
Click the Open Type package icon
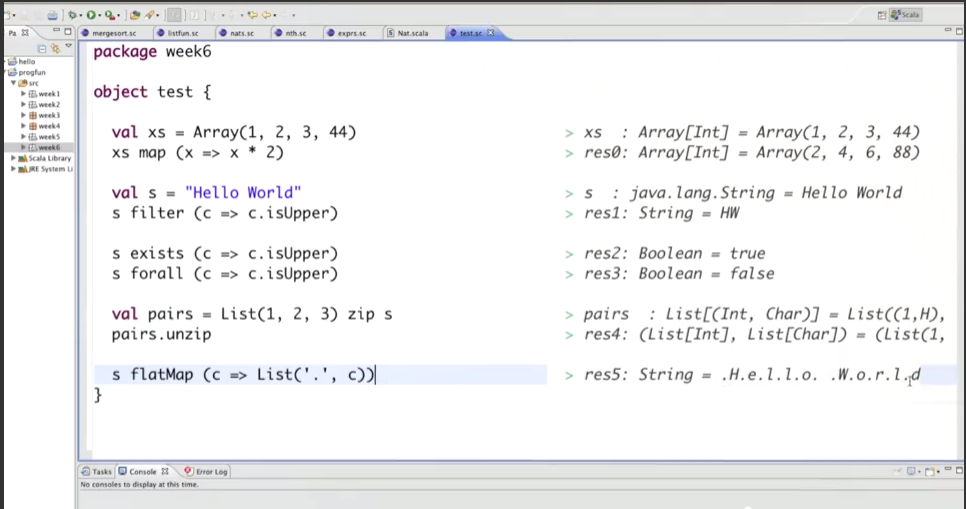coord(135,15)
